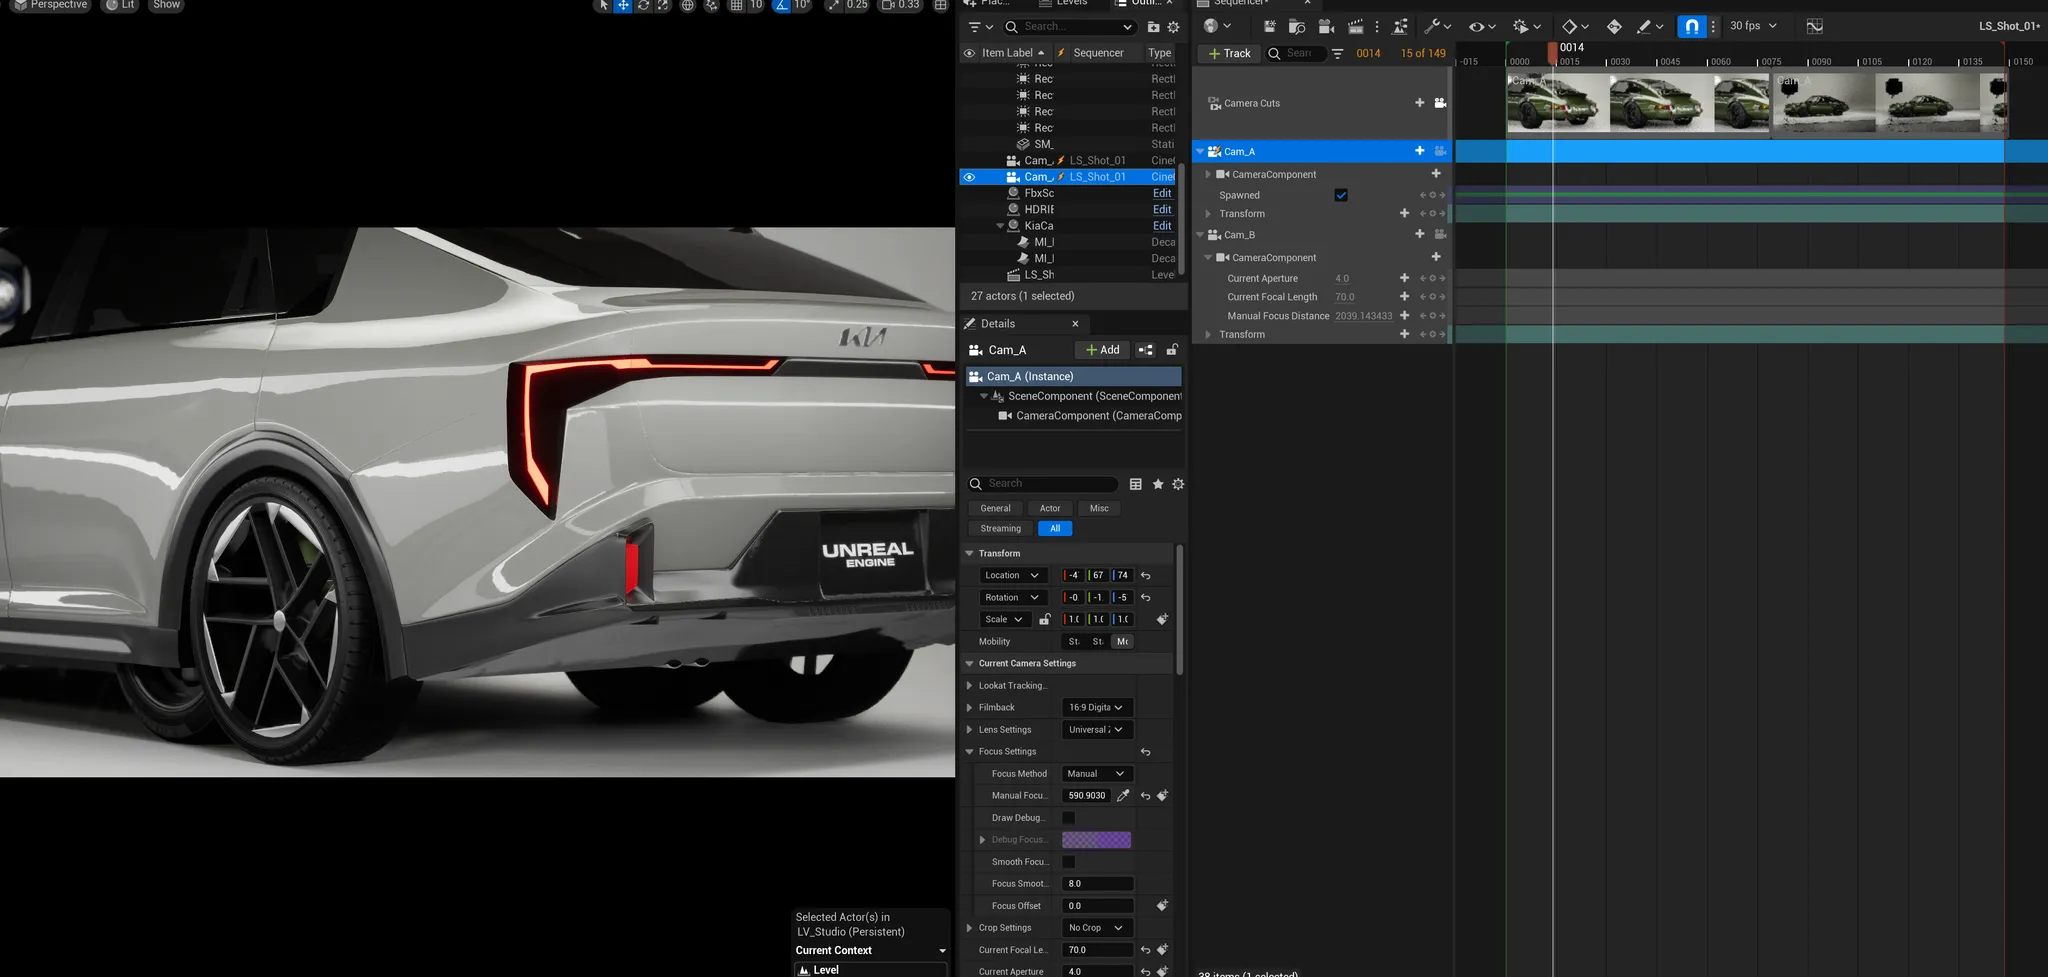2048x977 pixels.
Task: Lock viewport to Camera Cuts camera icon
Action: click(1440, 103)
